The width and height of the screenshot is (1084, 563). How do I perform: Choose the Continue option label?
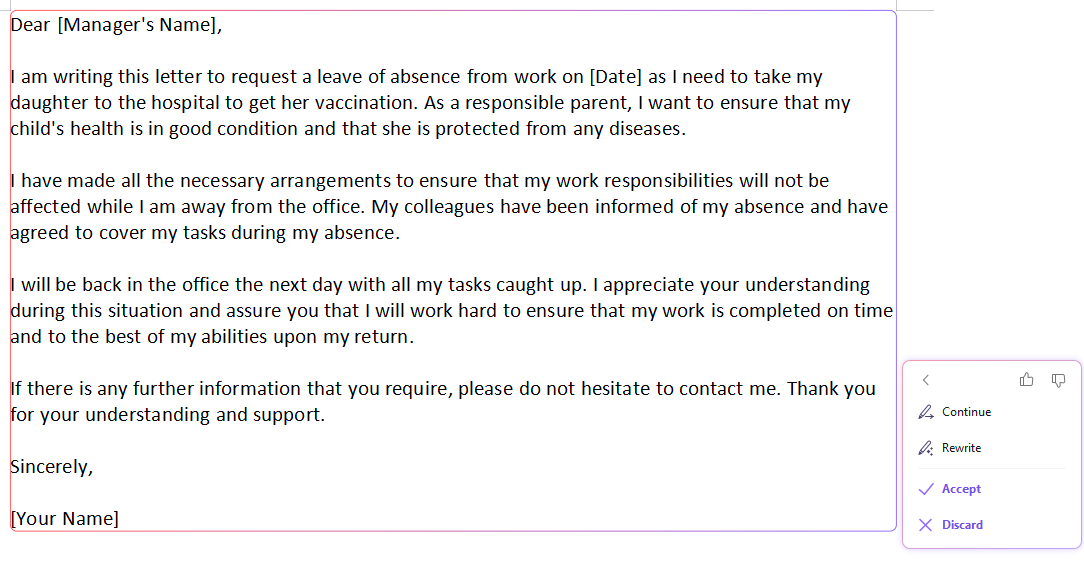966,412
